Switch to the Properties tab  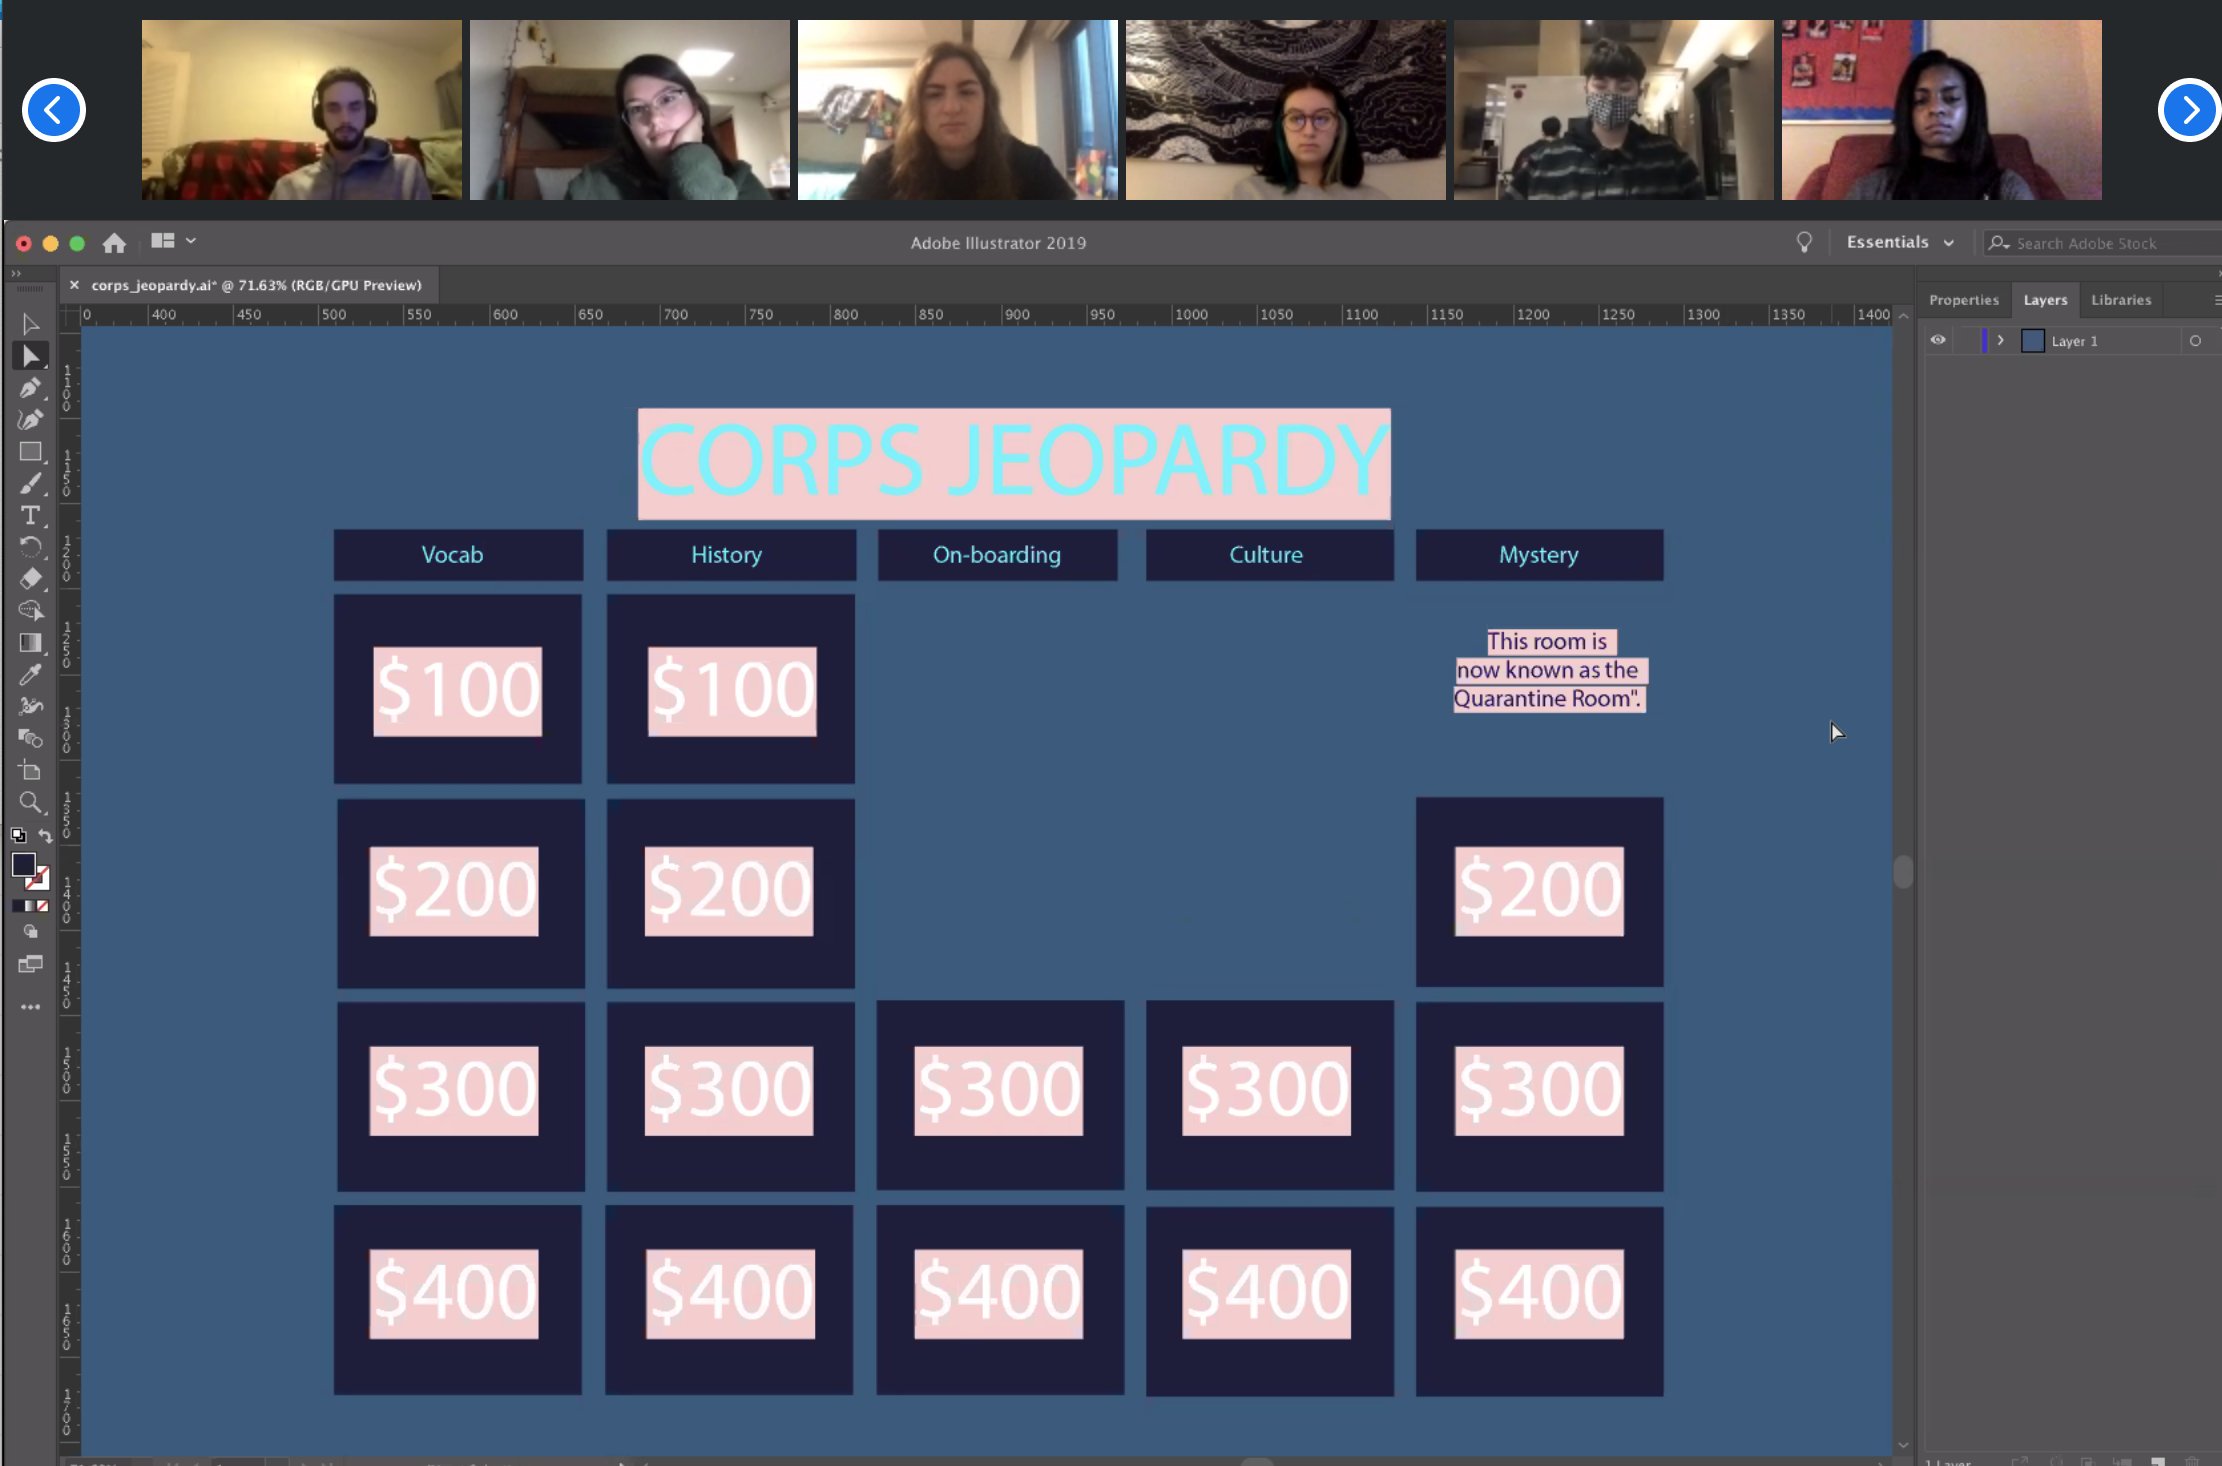tap(1963, 300)
